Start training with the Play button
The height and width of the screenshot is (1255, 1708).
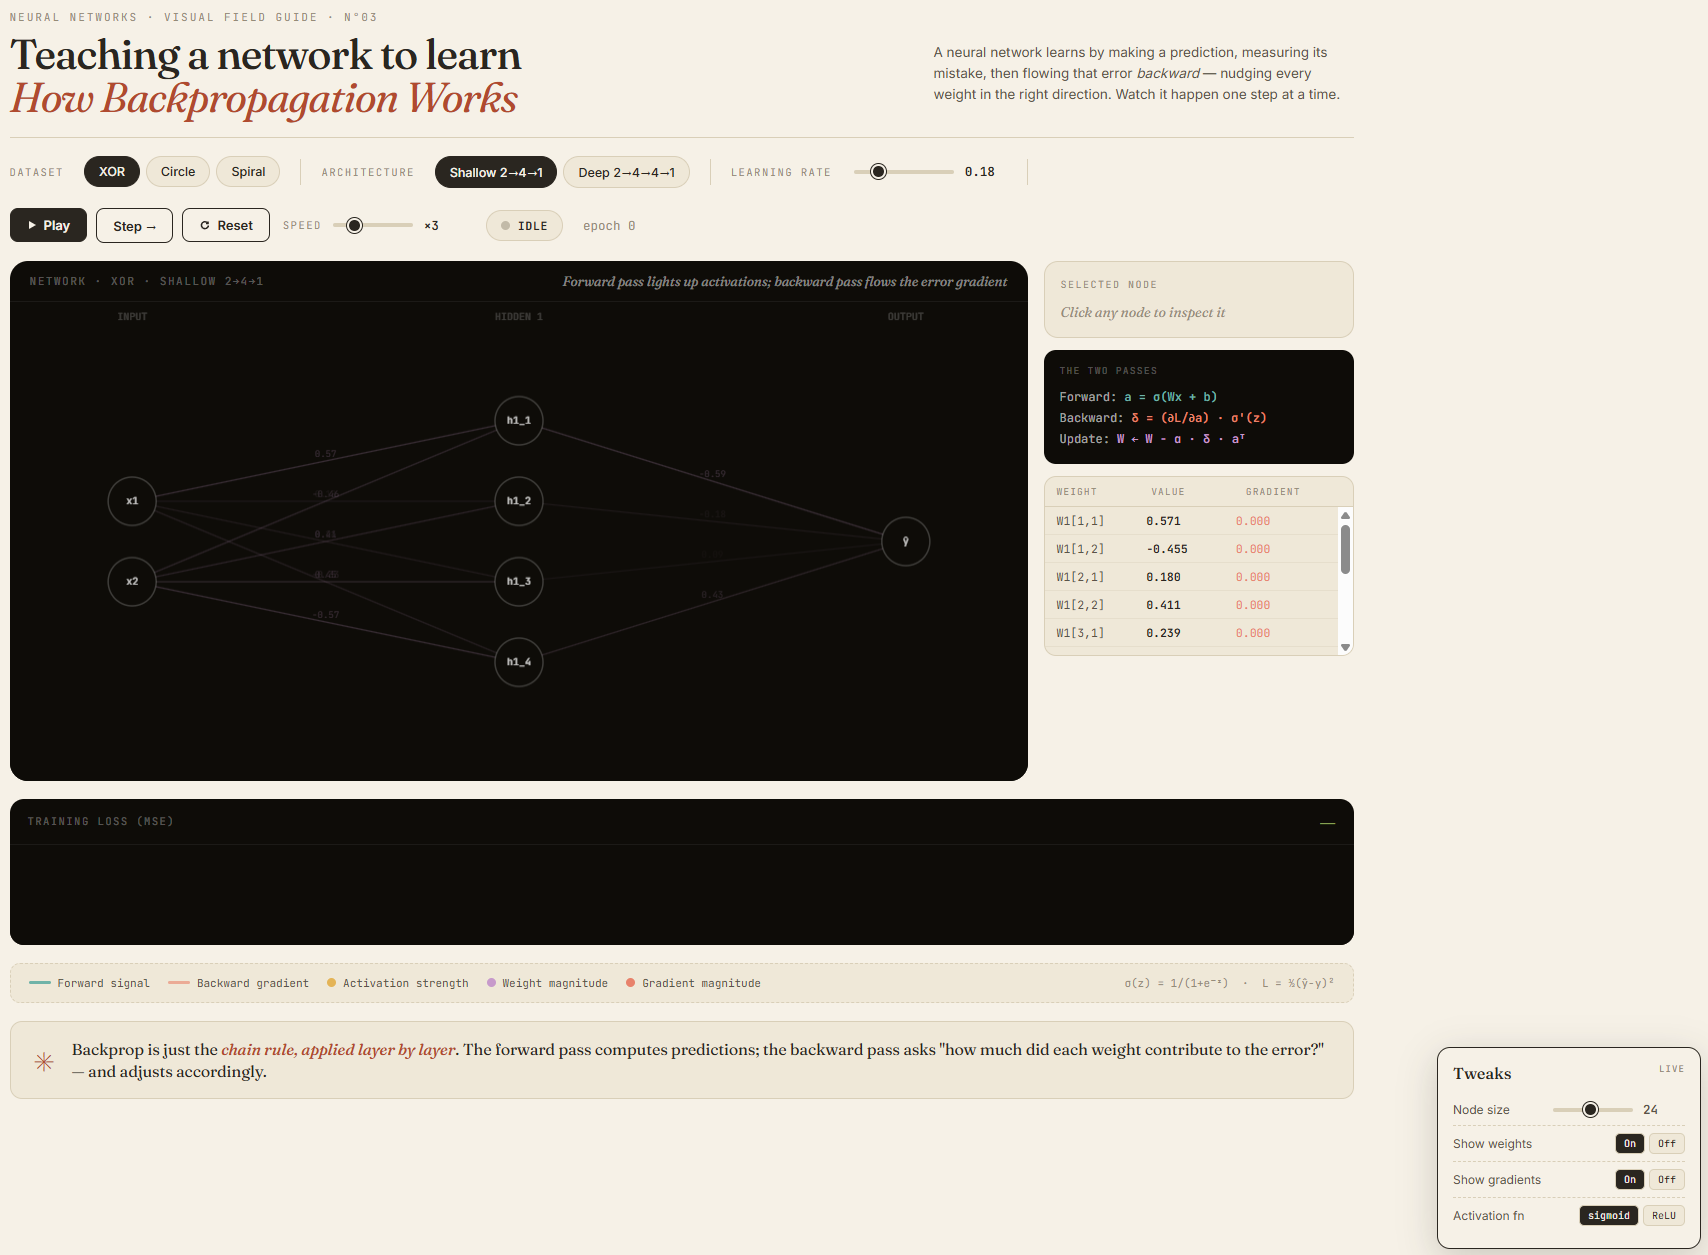[x=49, y=225]
